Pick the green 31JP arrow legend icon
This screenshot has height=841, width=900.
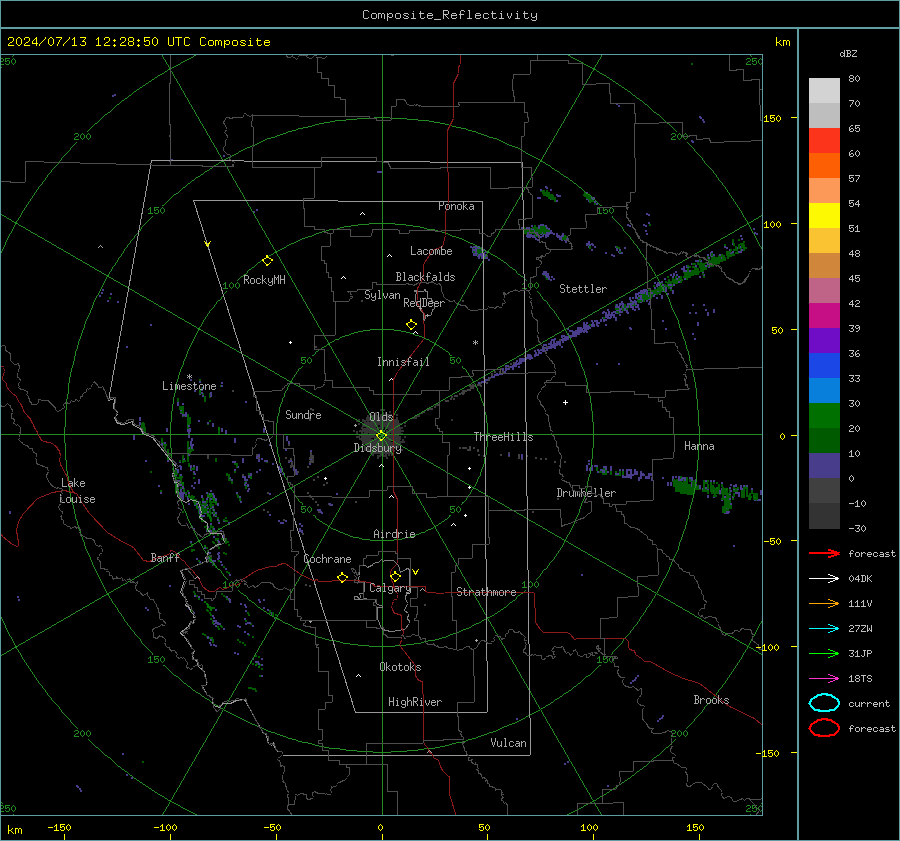[x=824, y=653]
